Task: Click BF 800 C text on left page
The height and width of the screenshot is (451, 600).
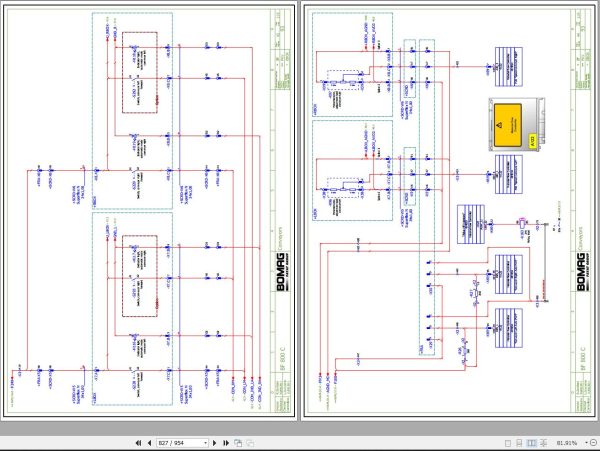Action: pos(282,358)
